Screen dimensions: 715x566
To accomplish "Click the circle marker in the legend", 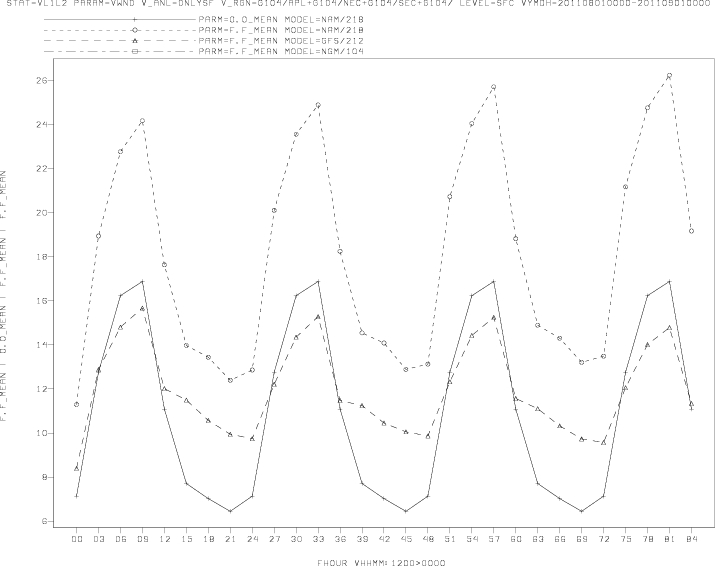I will pyautogui.click(x=135, y=30).
